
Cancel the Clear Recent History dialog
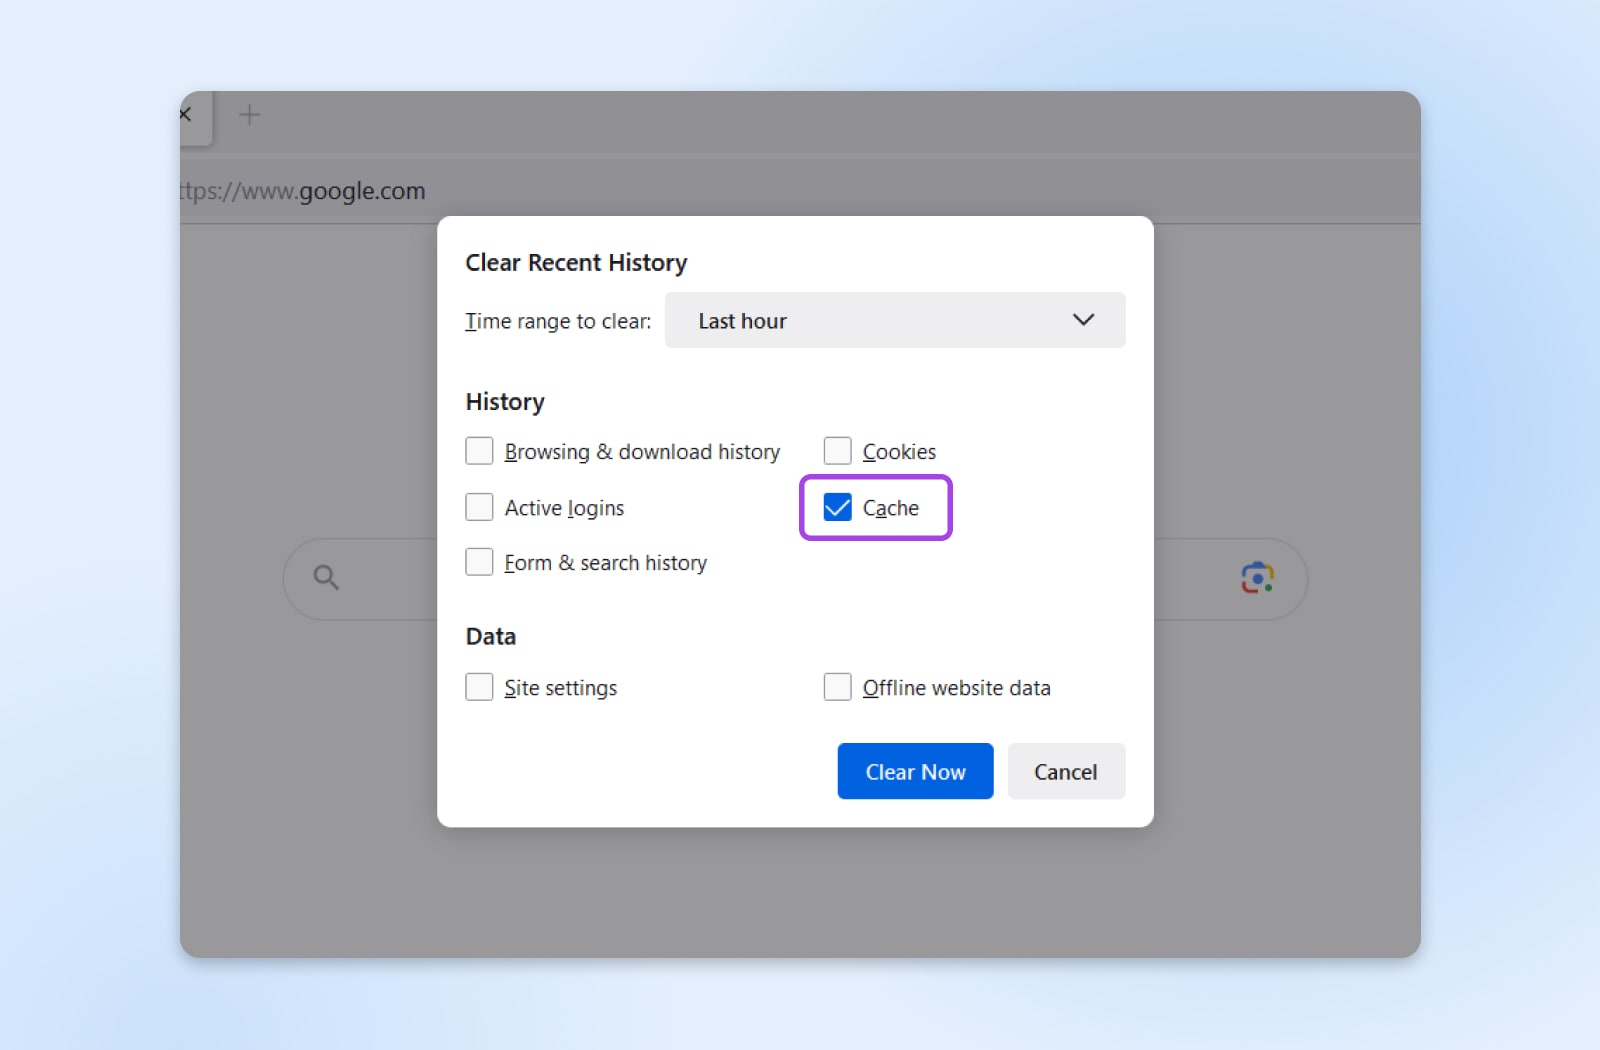point(1065,771)
